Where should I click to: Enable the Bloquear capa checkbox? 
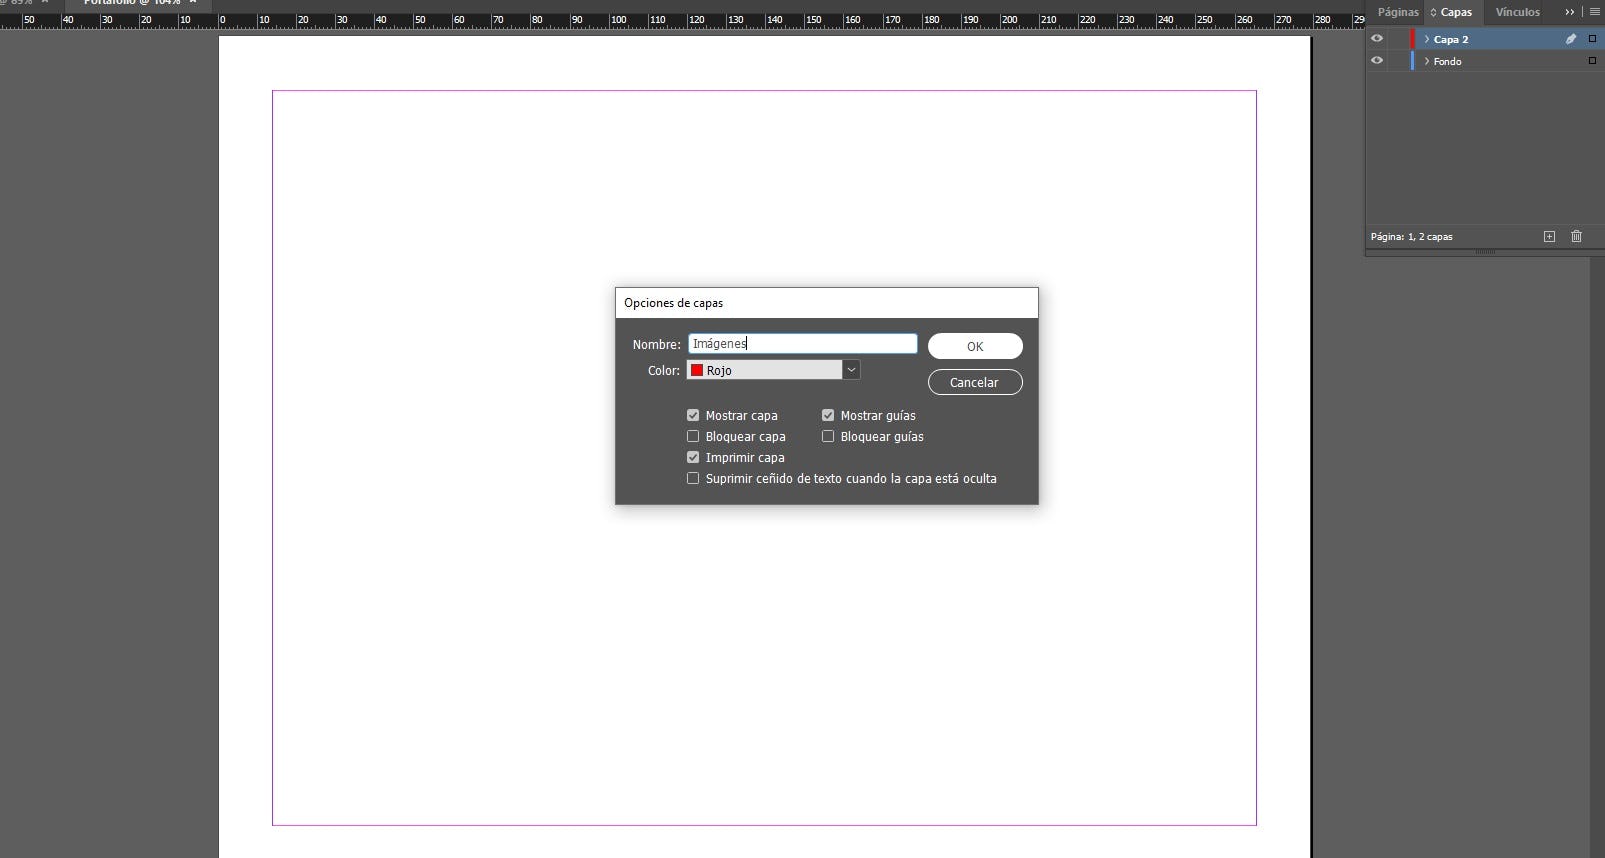point(693,436)
